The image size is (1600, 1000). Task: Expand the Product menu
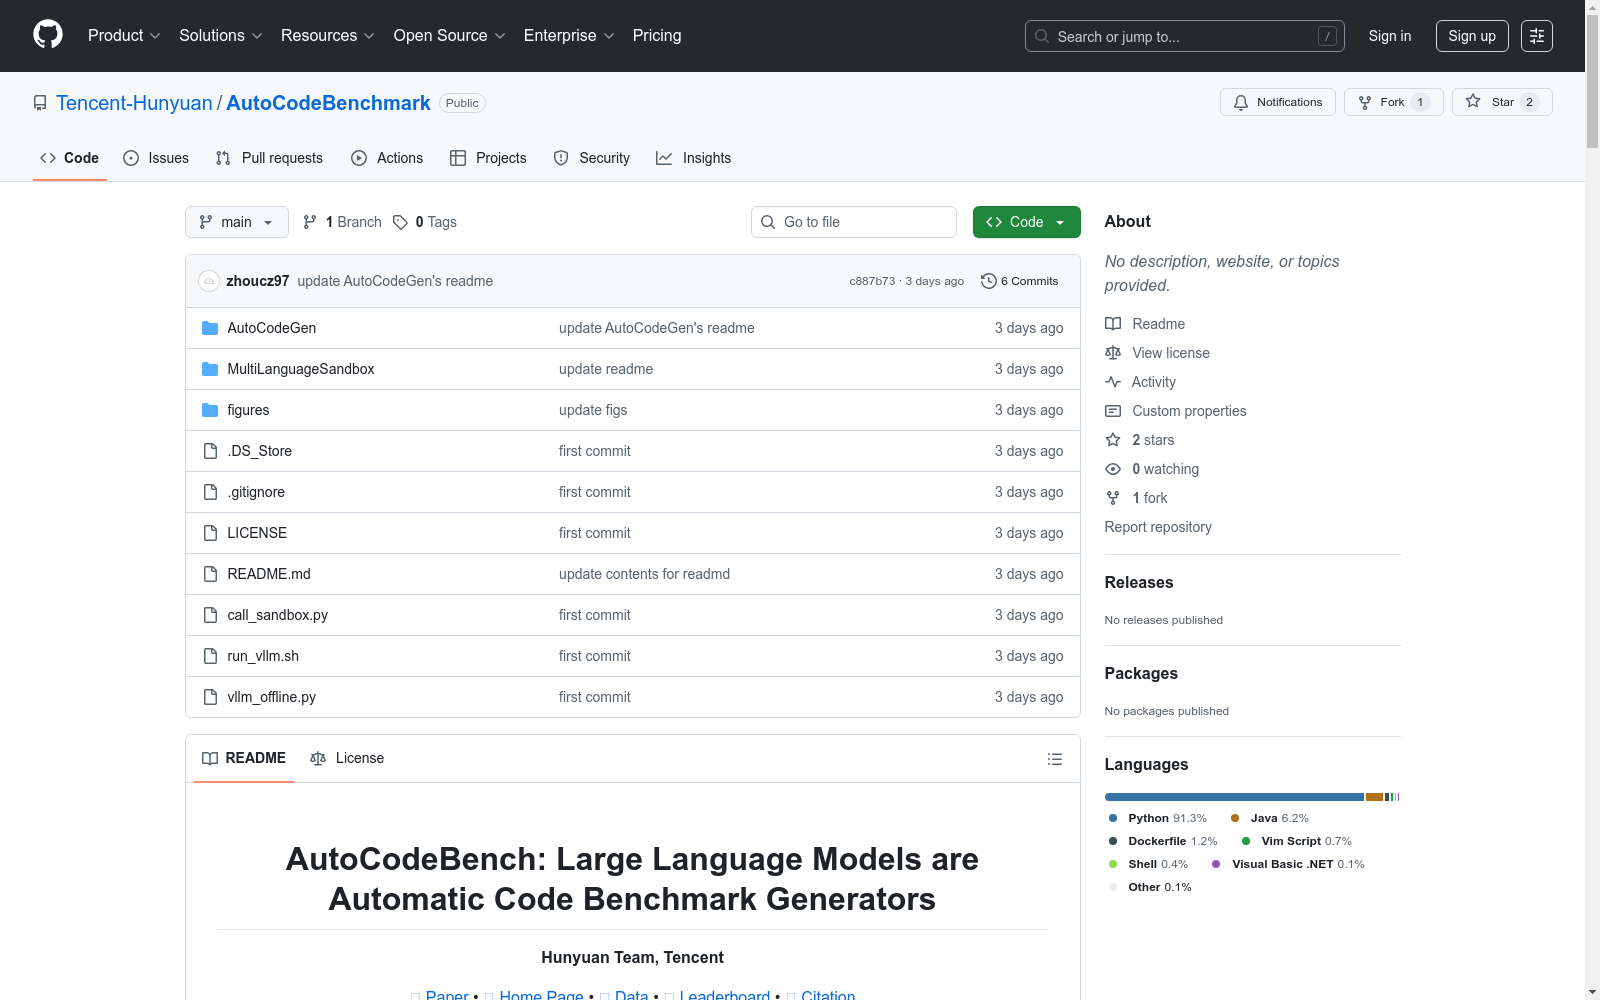124,36
